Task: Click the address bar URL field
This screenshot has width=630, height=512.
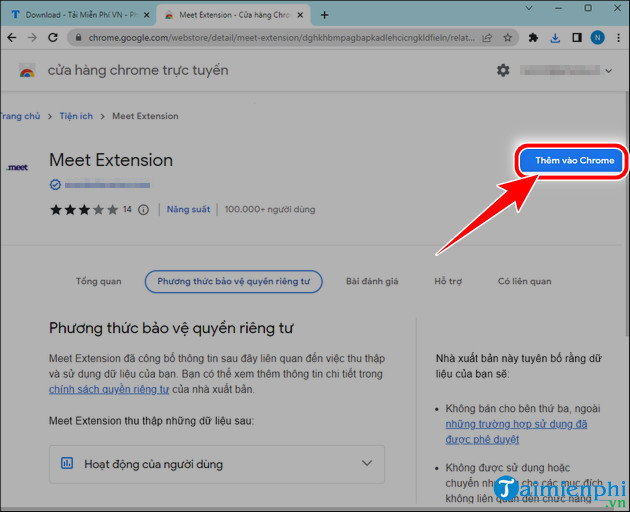Action: tap(281, 38)
